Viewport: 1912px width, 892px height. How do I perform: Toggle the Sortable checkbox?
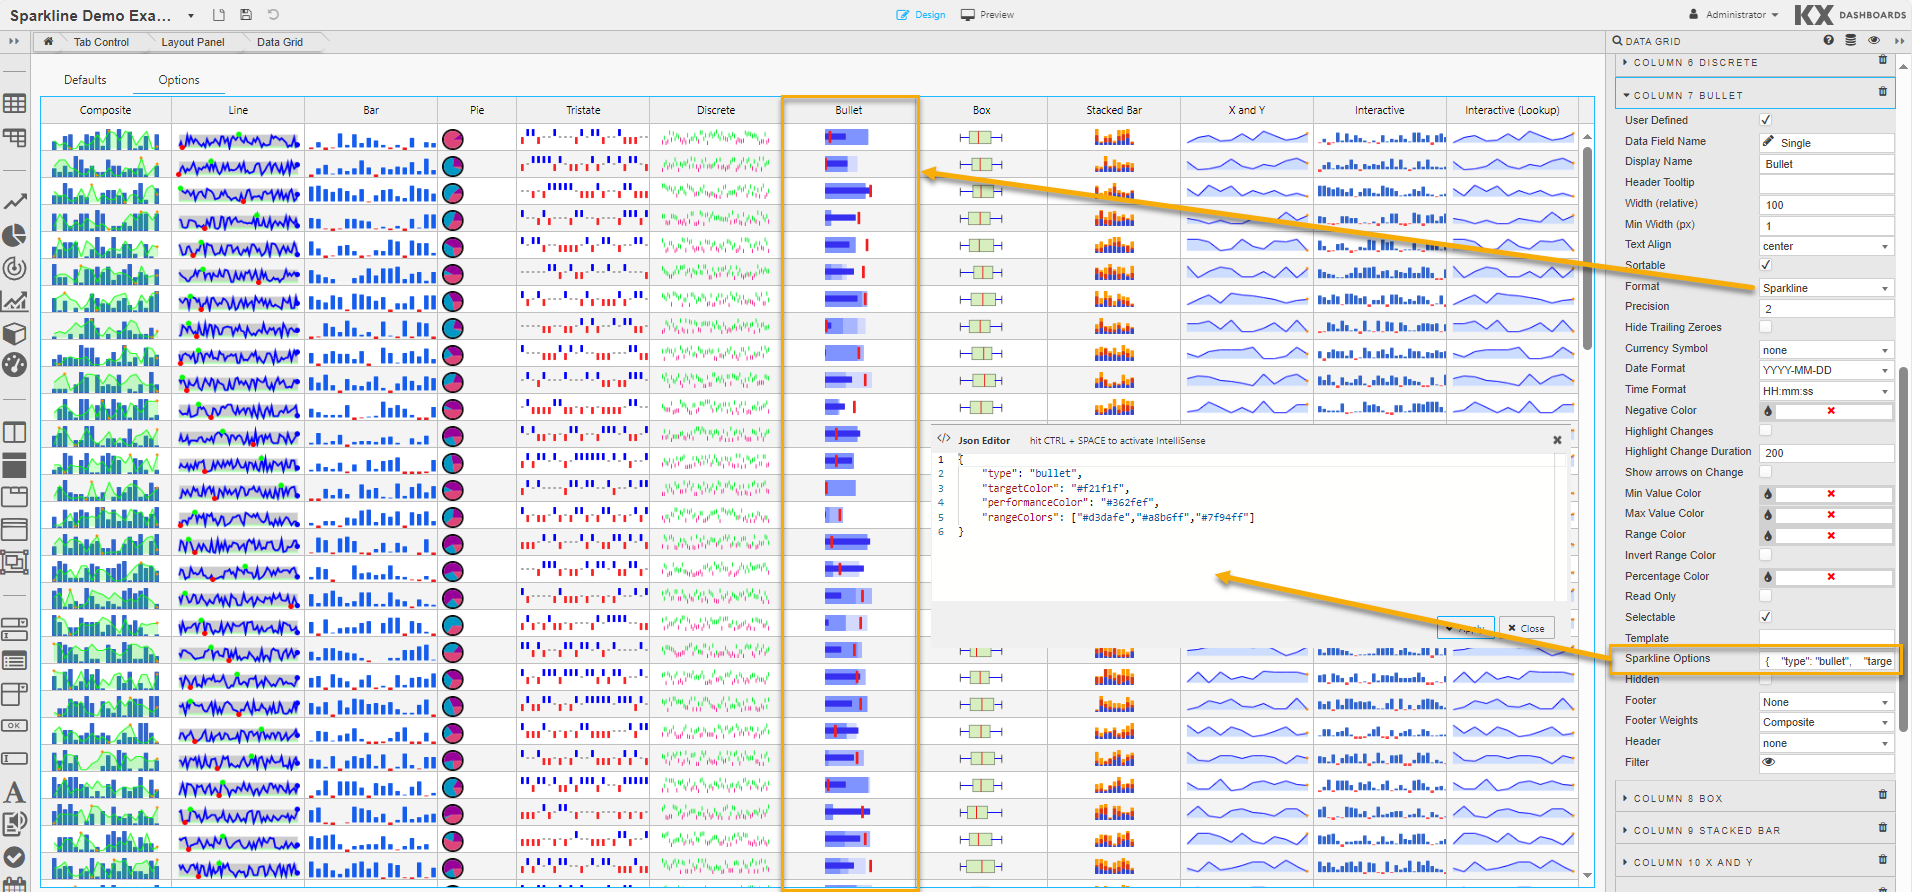1765,265
